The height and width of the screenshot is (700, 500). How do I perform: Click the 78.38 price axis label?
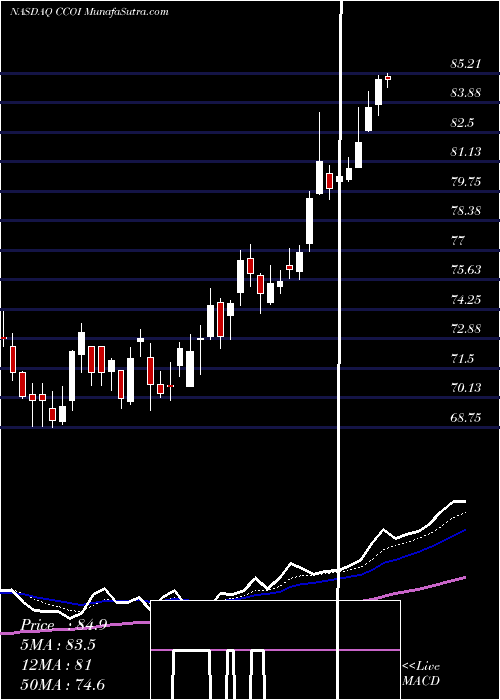coord(466,211)
